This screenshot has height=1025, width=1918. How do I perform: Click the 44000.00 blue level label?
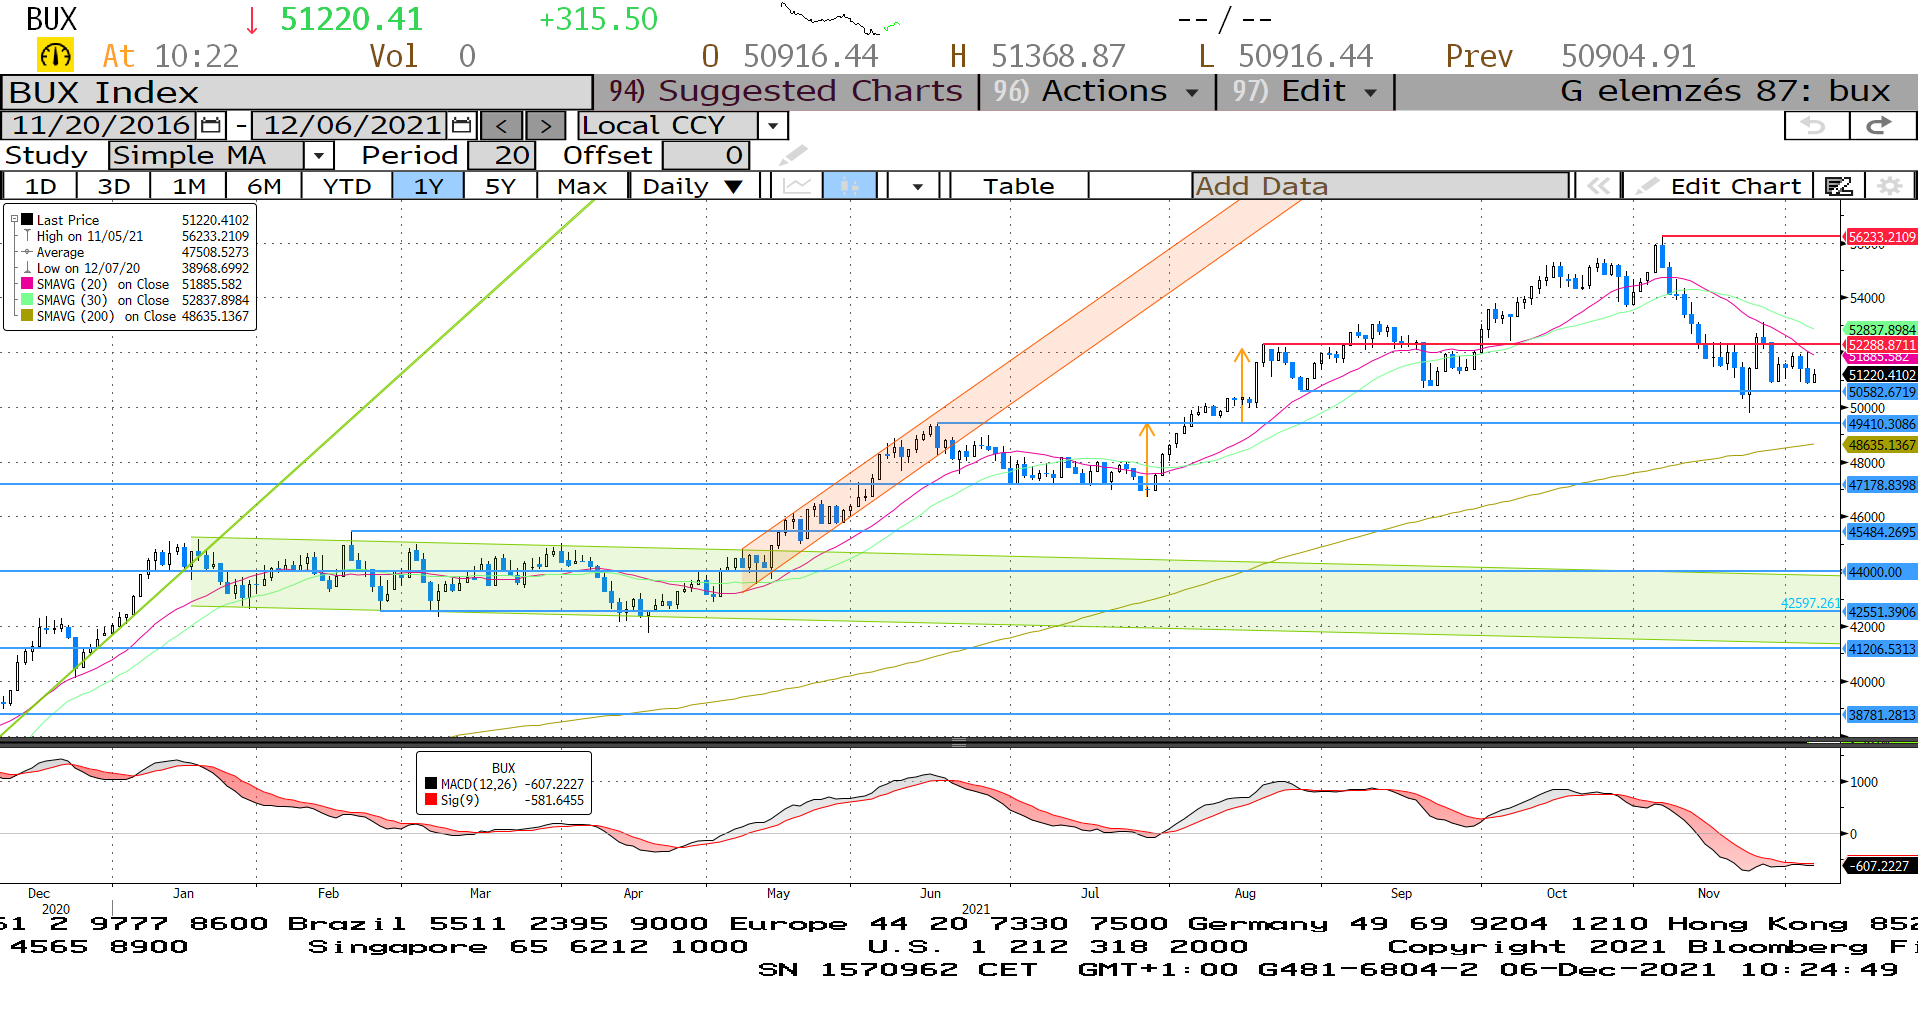tap(1880, 572)
